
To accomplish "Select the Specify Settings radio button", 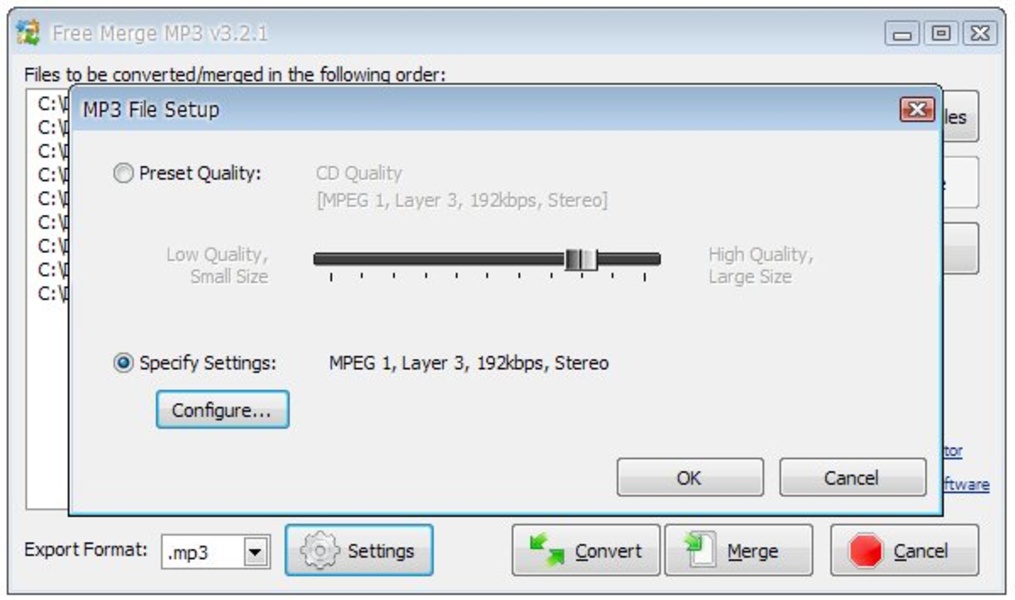I will (123, 362).
